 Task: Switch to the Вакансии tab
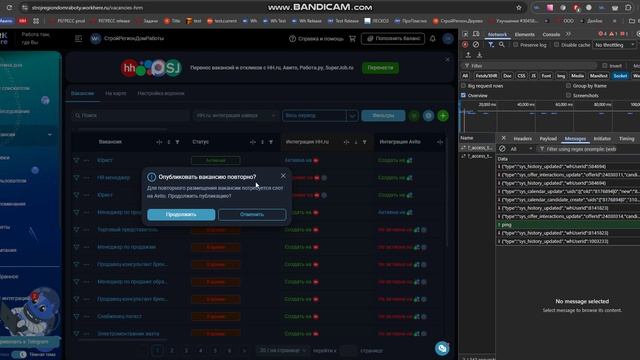82,93
